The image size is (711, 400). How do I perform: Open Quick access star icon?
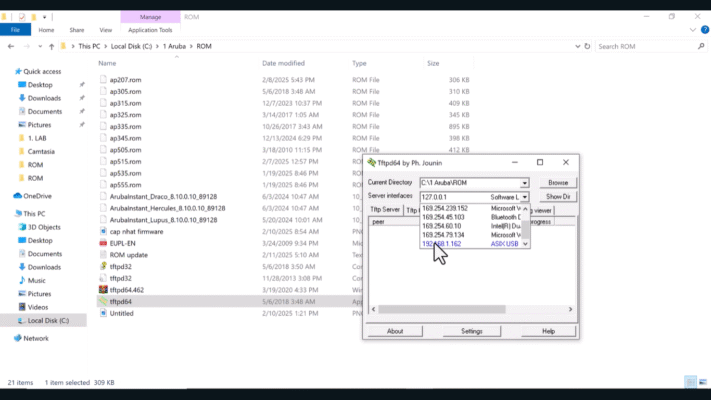18,71
